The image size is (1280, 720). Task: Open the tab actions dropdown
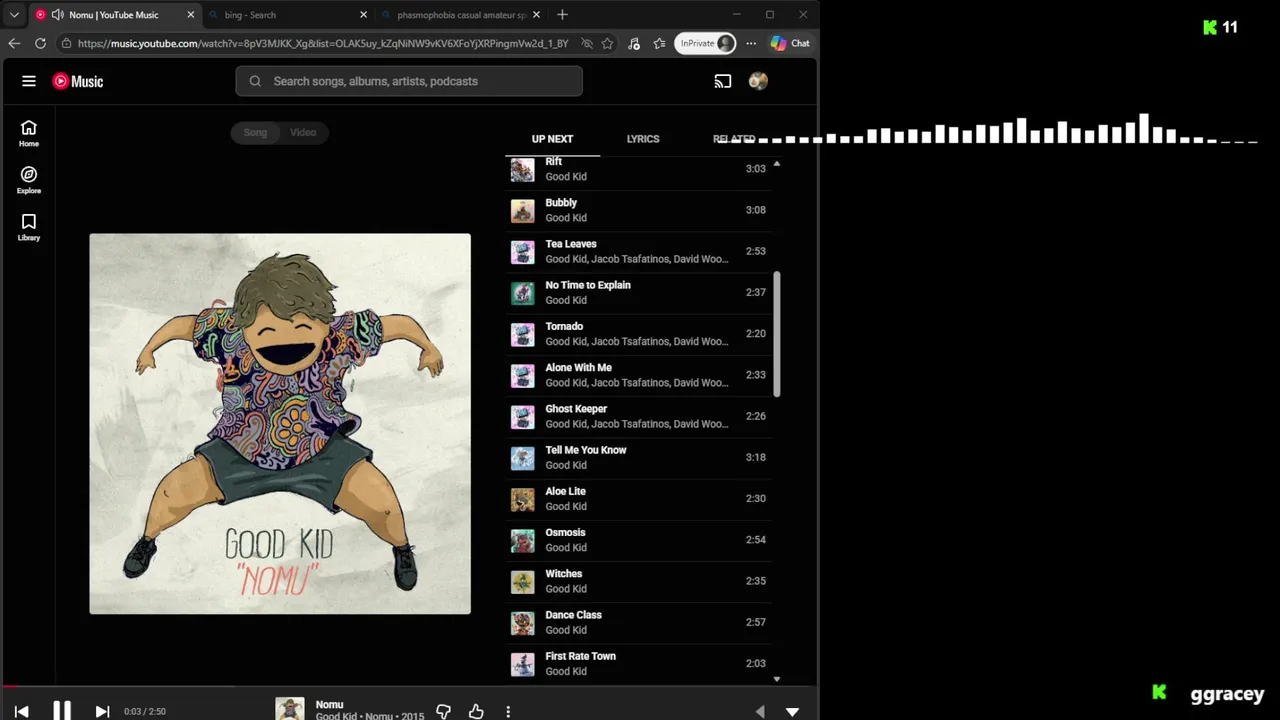pos(14,15)
